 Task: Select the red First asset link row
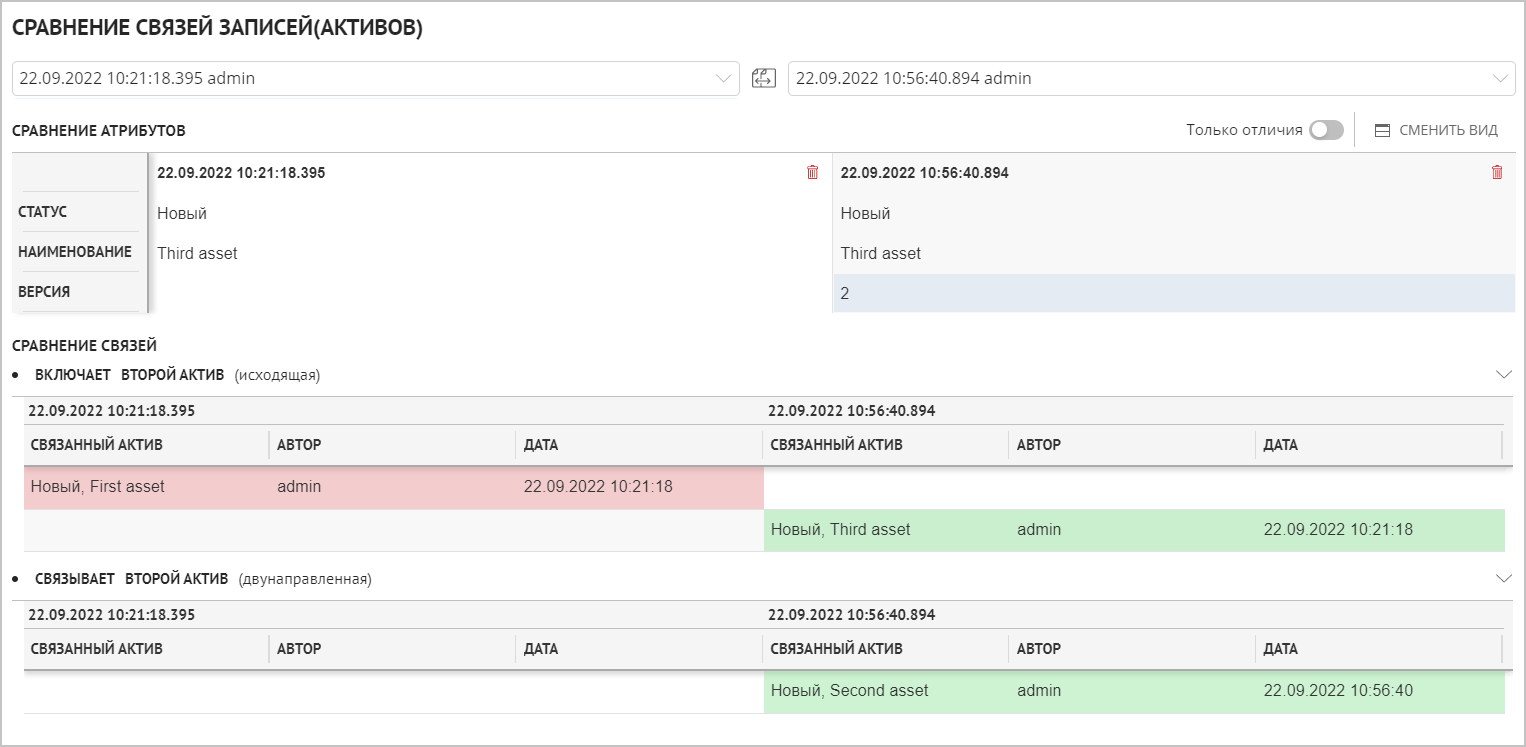(393, 487)
